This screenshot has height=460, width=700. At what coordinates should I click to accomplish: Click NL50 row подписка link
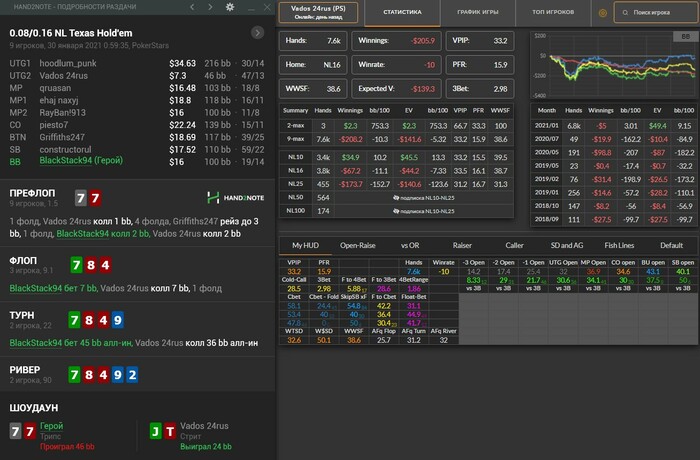[x=423, y=198]
